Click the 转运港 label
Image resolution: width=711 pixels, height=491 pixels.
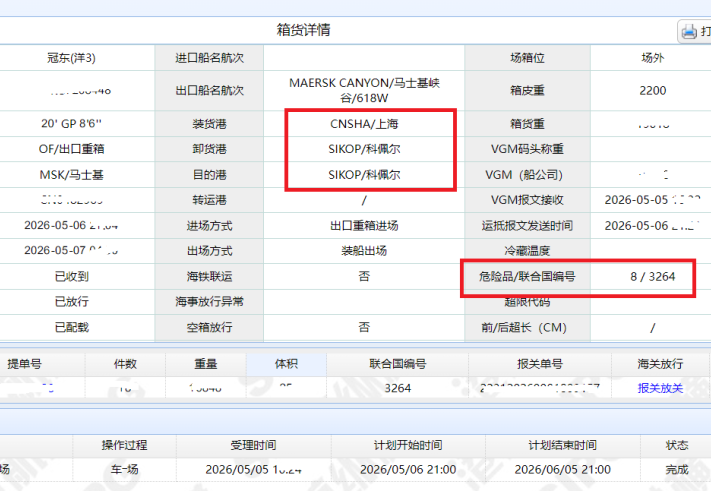click(209, 200)
